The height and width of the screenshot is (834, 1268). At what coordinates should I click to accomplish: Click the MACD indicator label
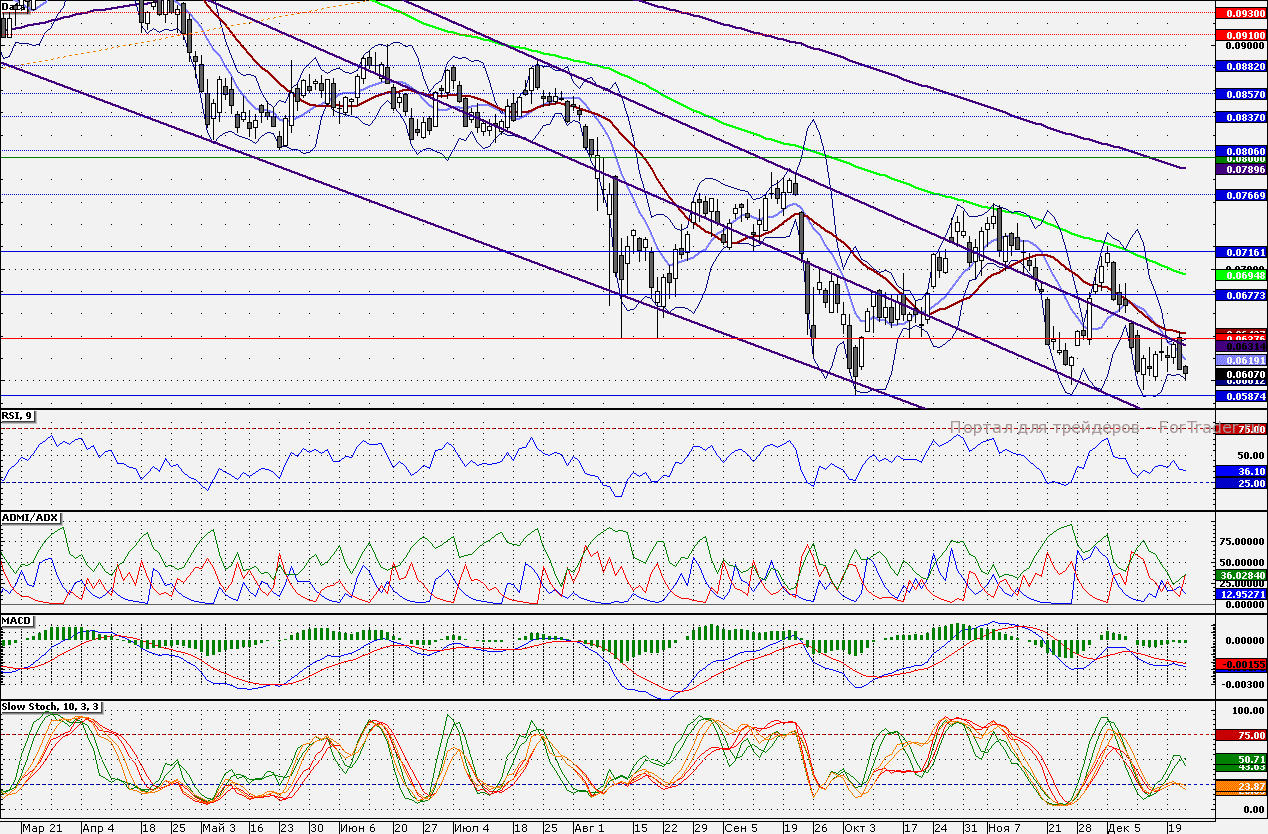tap(18, 621)
